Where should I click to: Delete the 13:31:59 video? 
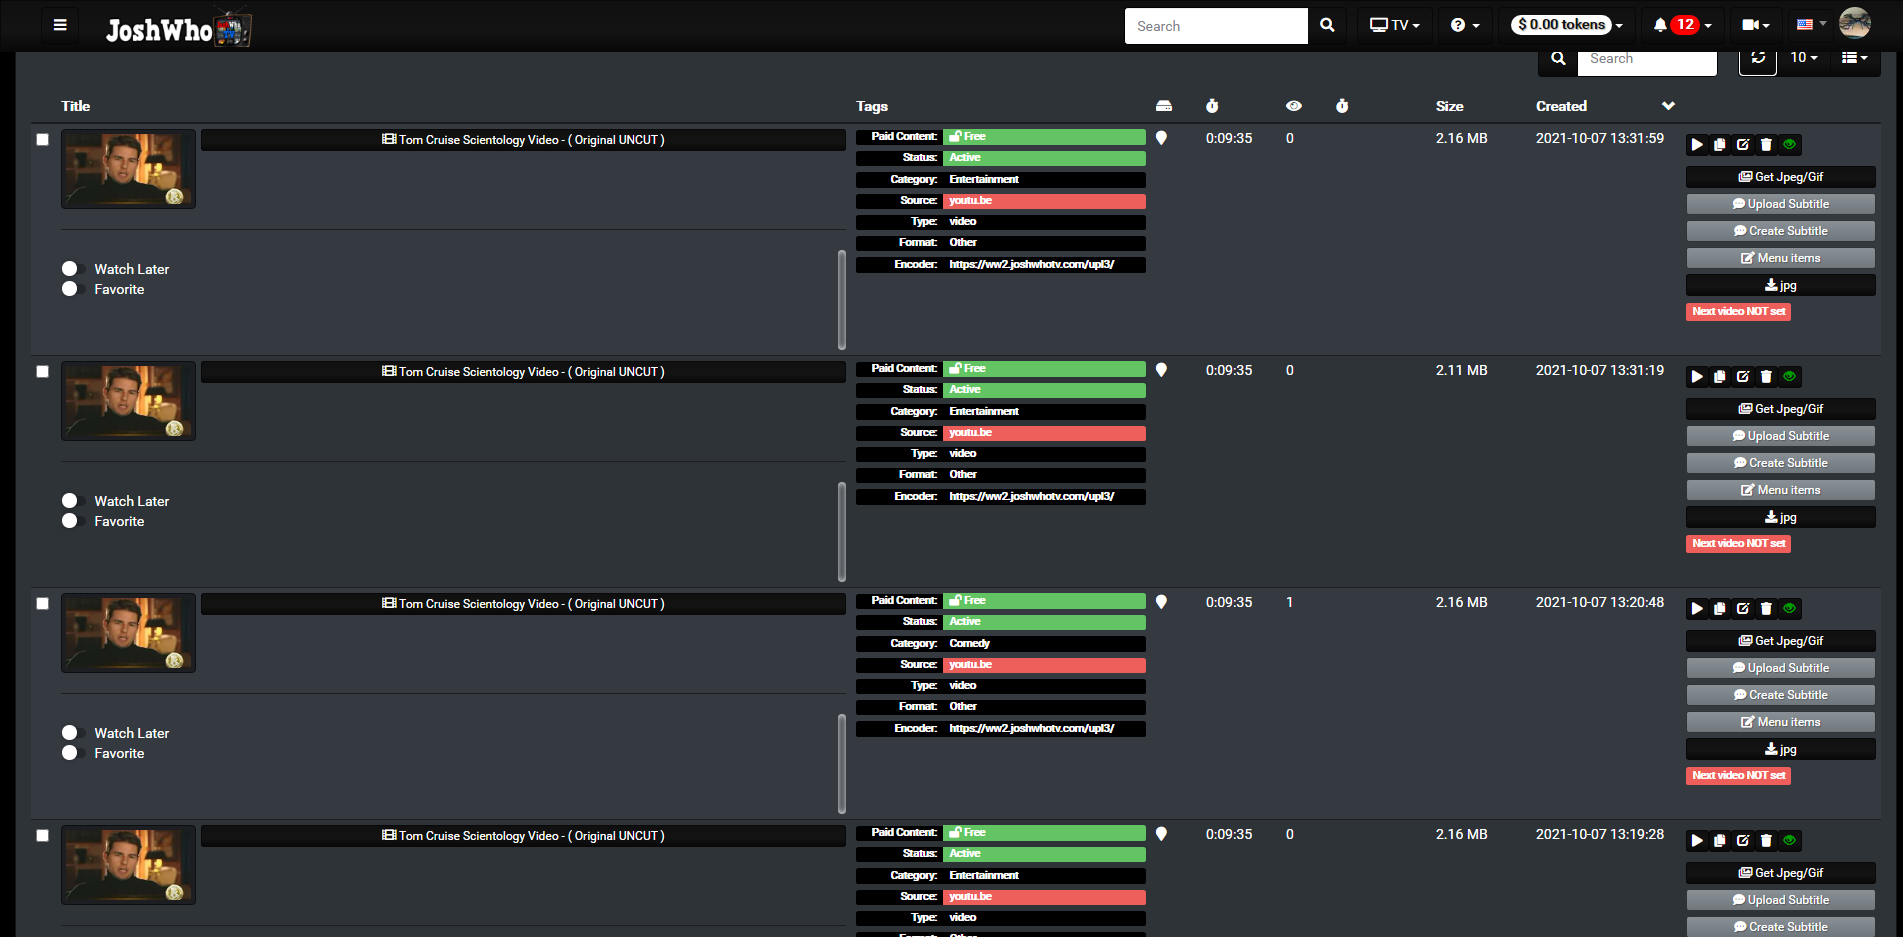(x=1766, y=145)
